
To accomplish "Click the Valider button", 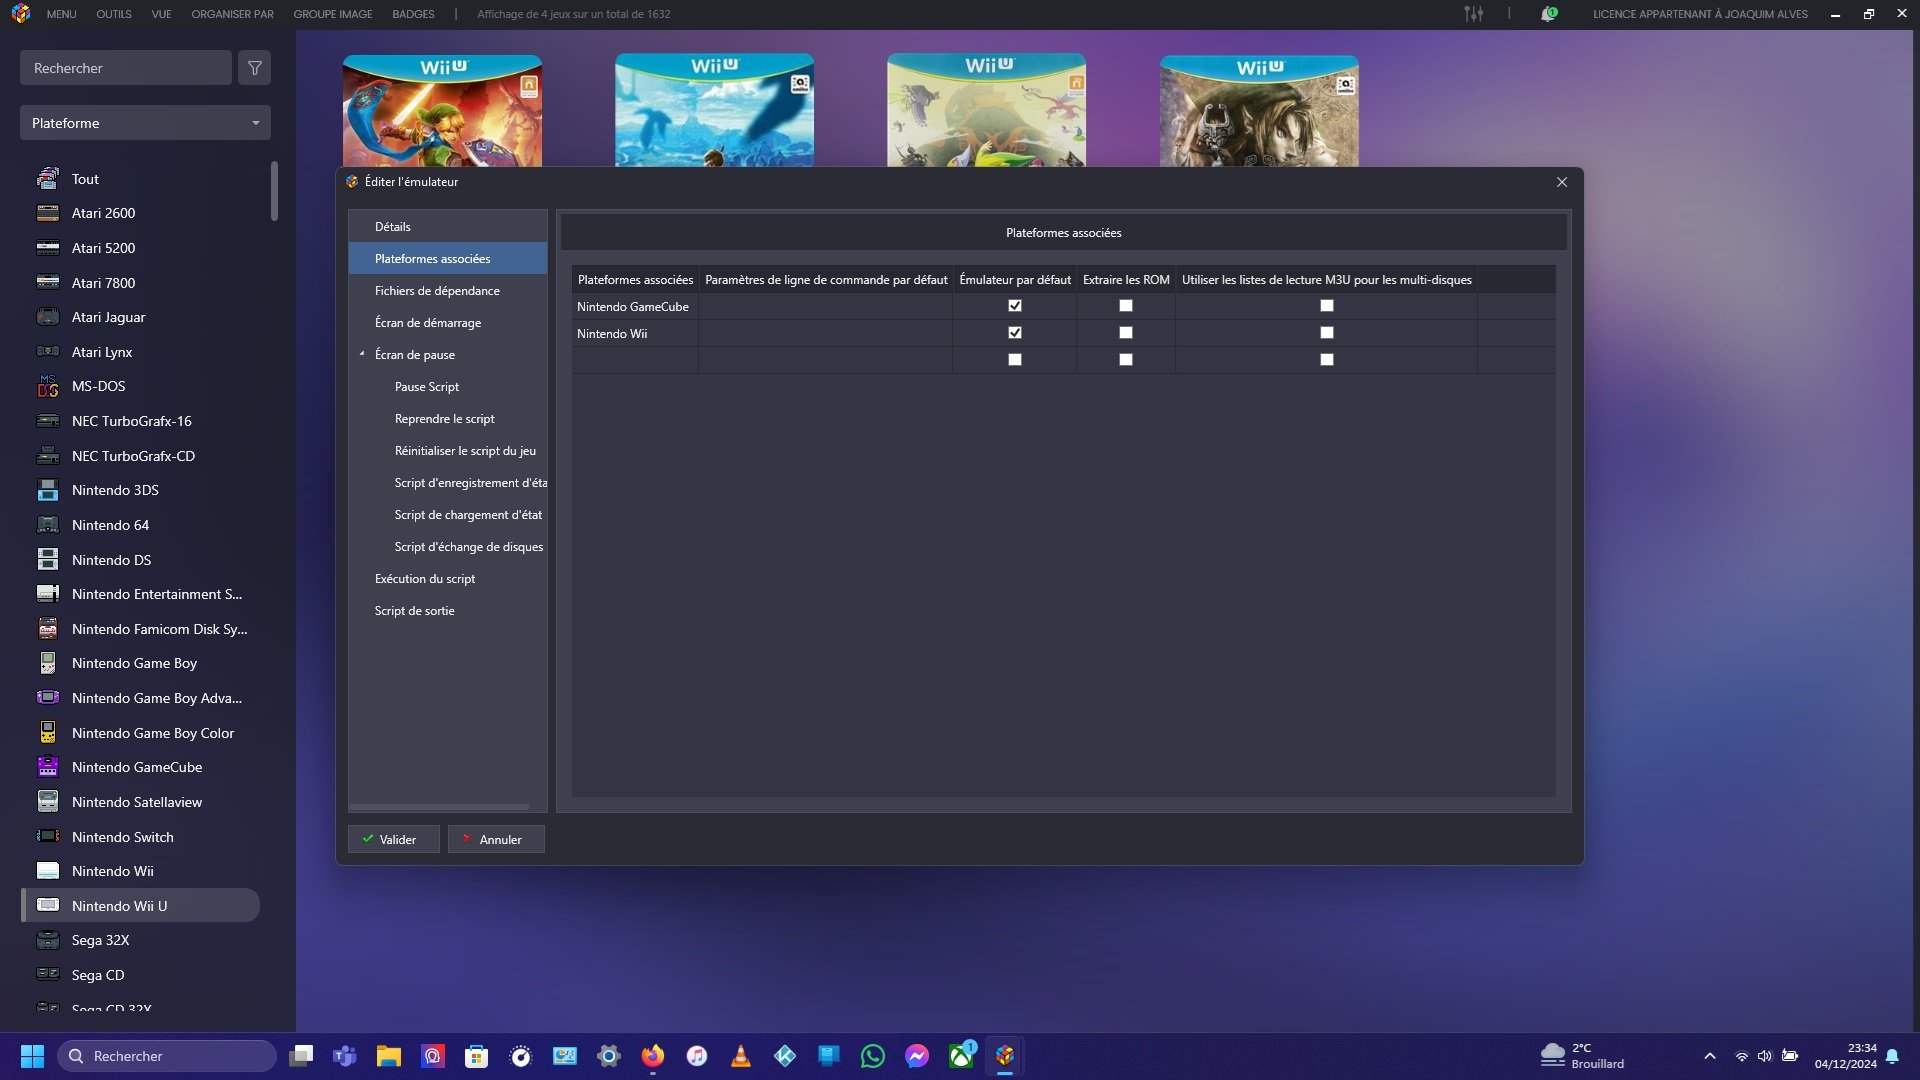I will tap(394, 839).
